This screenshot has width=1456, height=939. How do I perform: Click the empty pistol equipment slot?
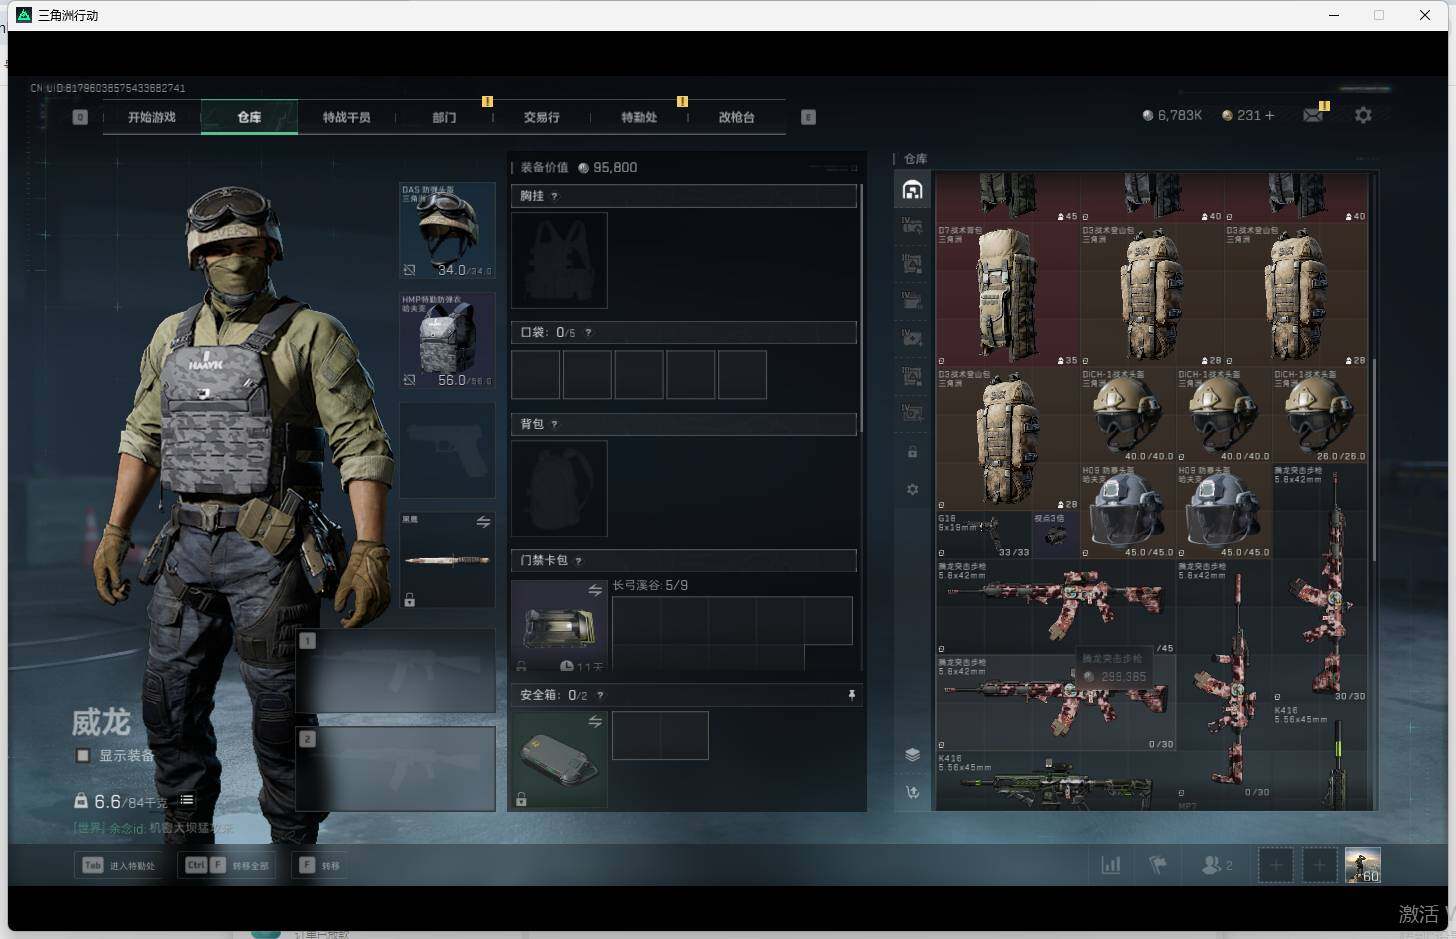(x=447, y=450)
